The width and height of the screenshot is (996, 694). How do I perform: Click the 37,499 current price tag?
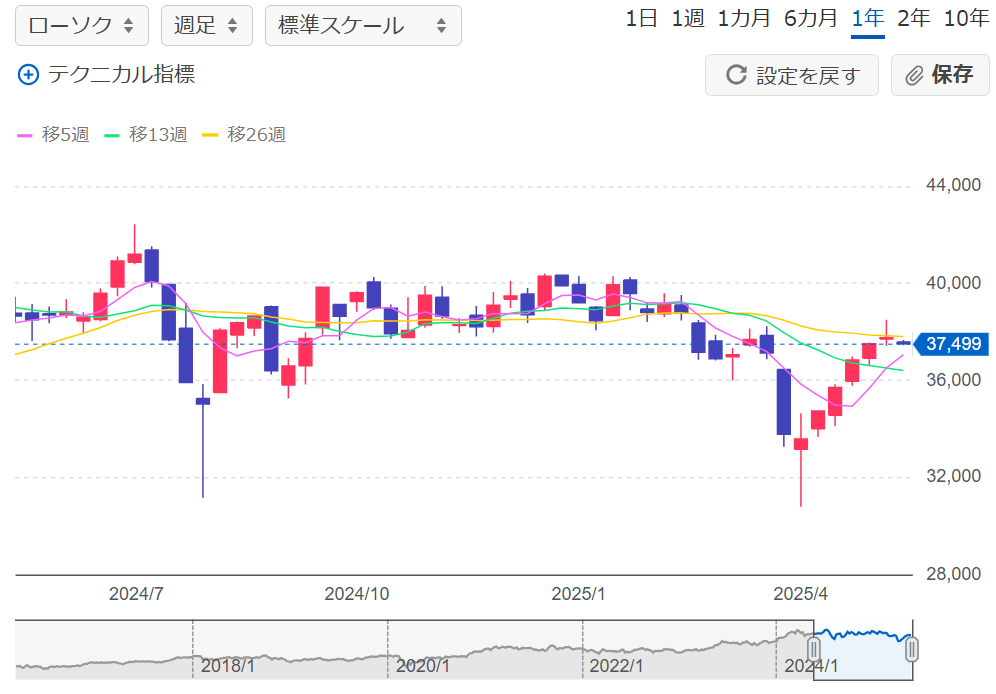click(950, 344)
